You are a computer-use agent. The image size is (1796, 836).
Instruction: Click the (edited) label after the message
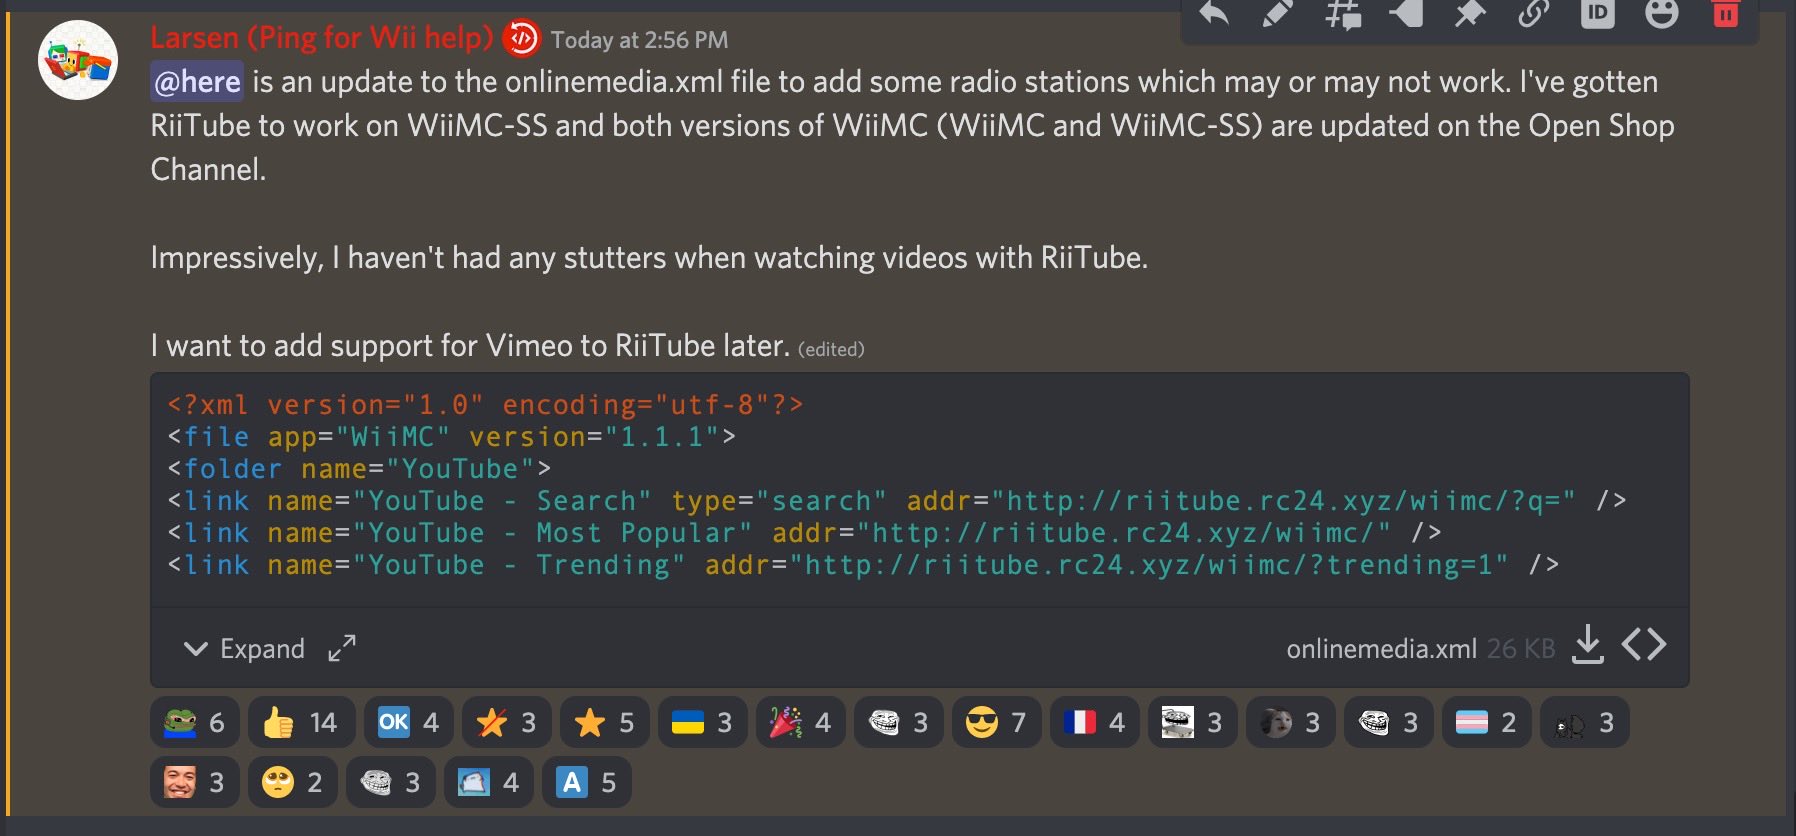pyautogui.click(x=831, y=349)
